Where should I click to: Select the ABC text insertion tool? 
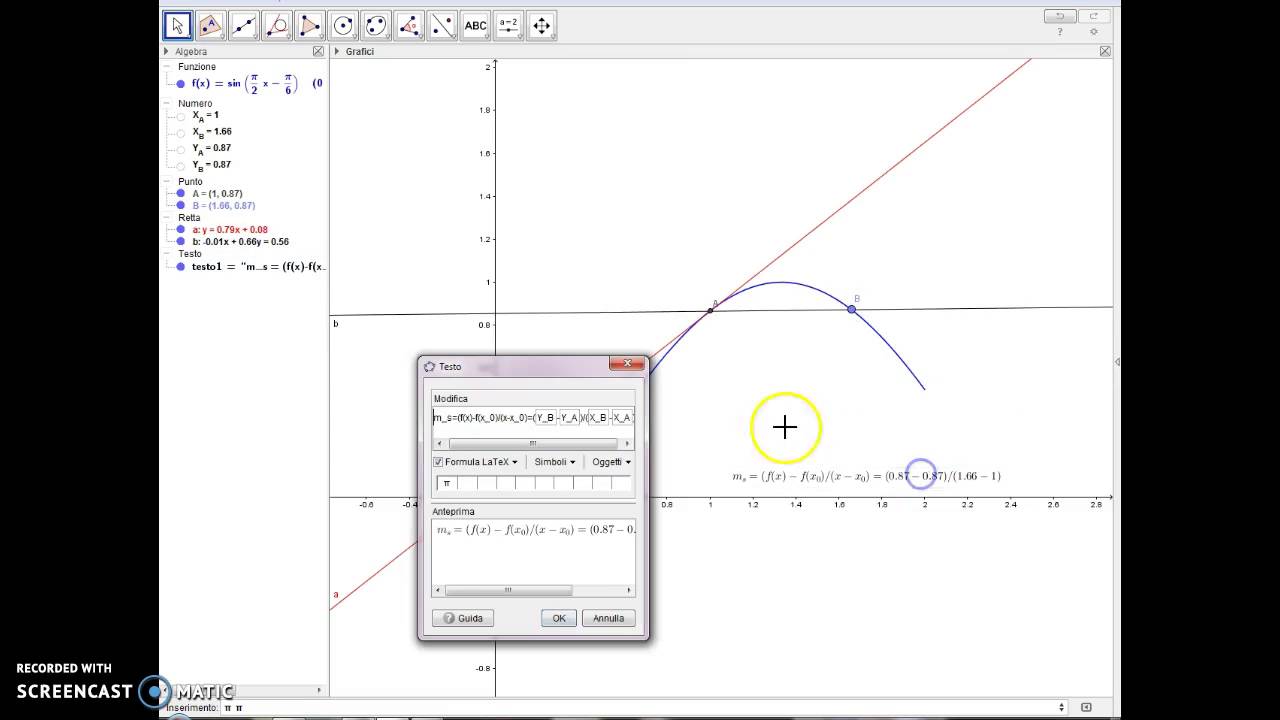pyautogui.click(x=476, y=26)
